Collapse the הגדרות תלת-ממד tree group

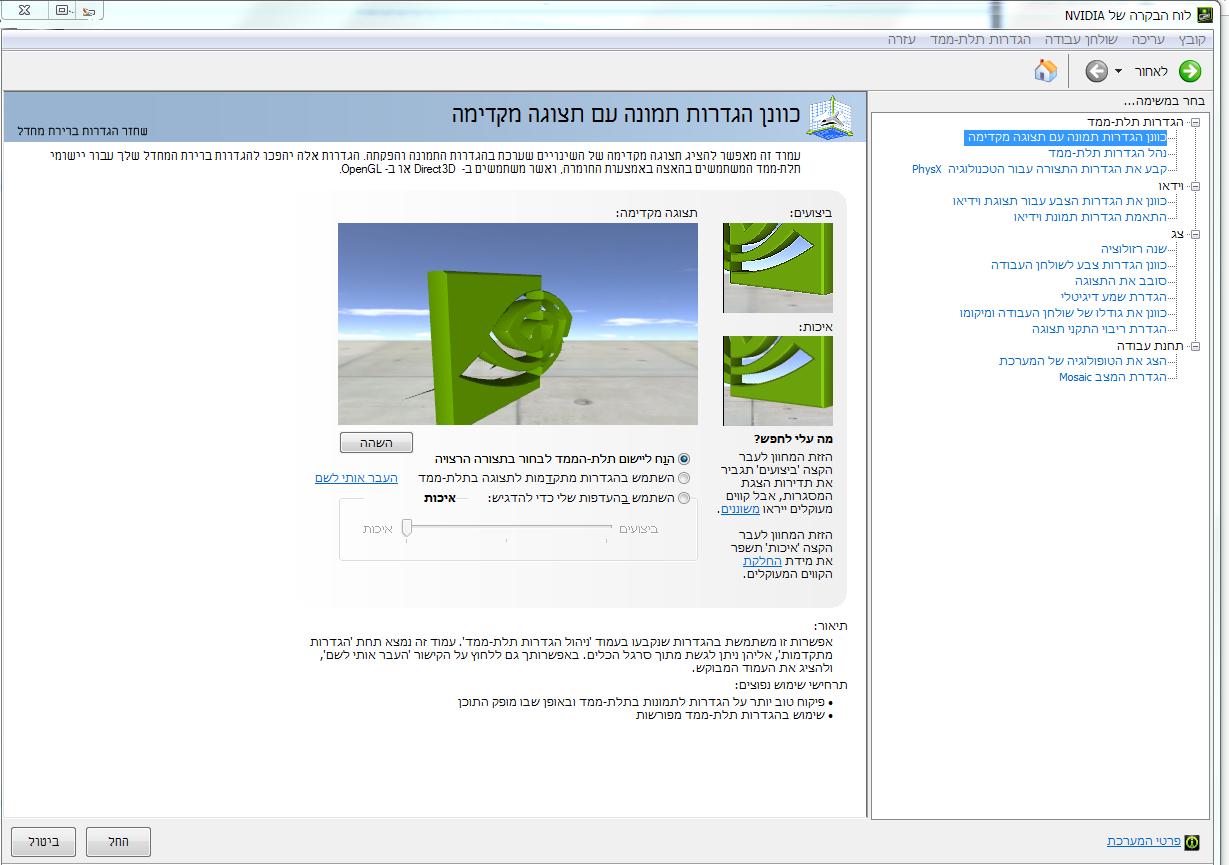pos(1194,121)
